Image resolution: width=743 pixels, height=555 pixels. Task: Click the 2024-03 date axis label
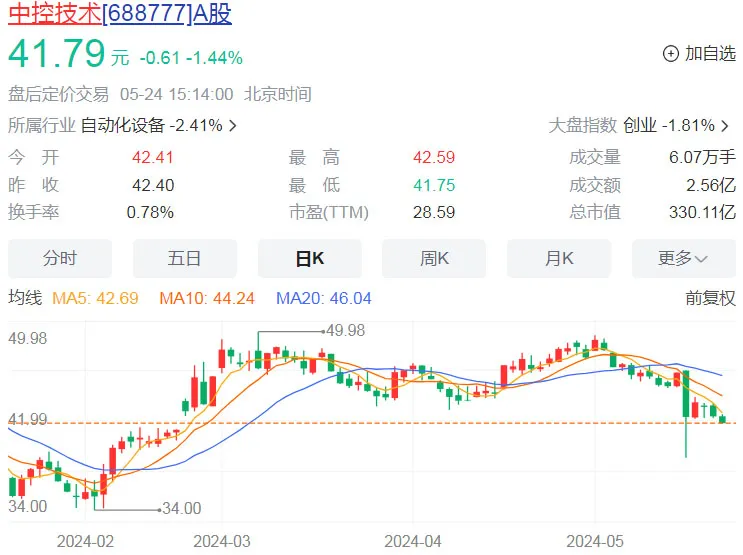[222, 541]
